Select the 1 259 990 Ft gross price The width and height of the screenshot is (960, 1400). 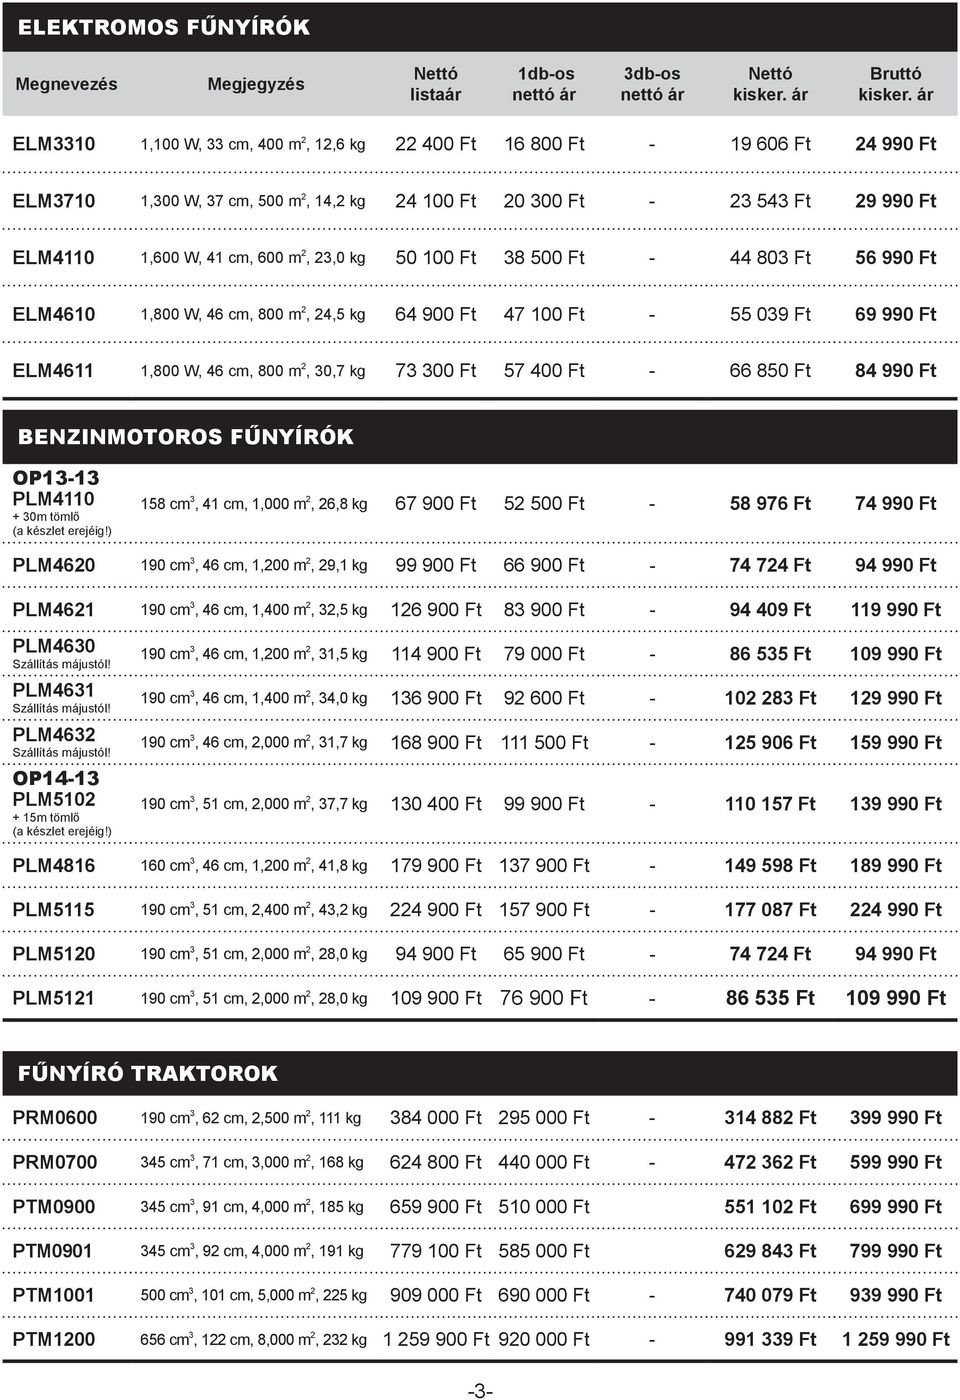[x=896, y=1340]
